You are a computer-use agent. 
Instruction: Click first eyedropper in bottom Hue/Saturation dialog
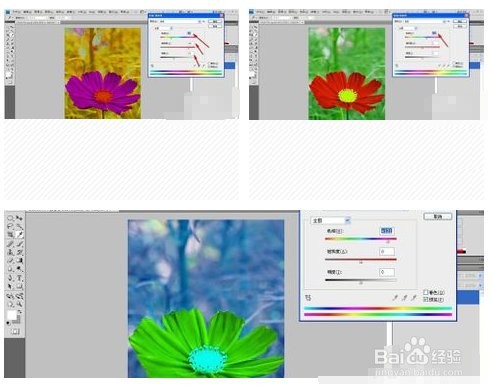pyautogui.click(x=395, y=297)
